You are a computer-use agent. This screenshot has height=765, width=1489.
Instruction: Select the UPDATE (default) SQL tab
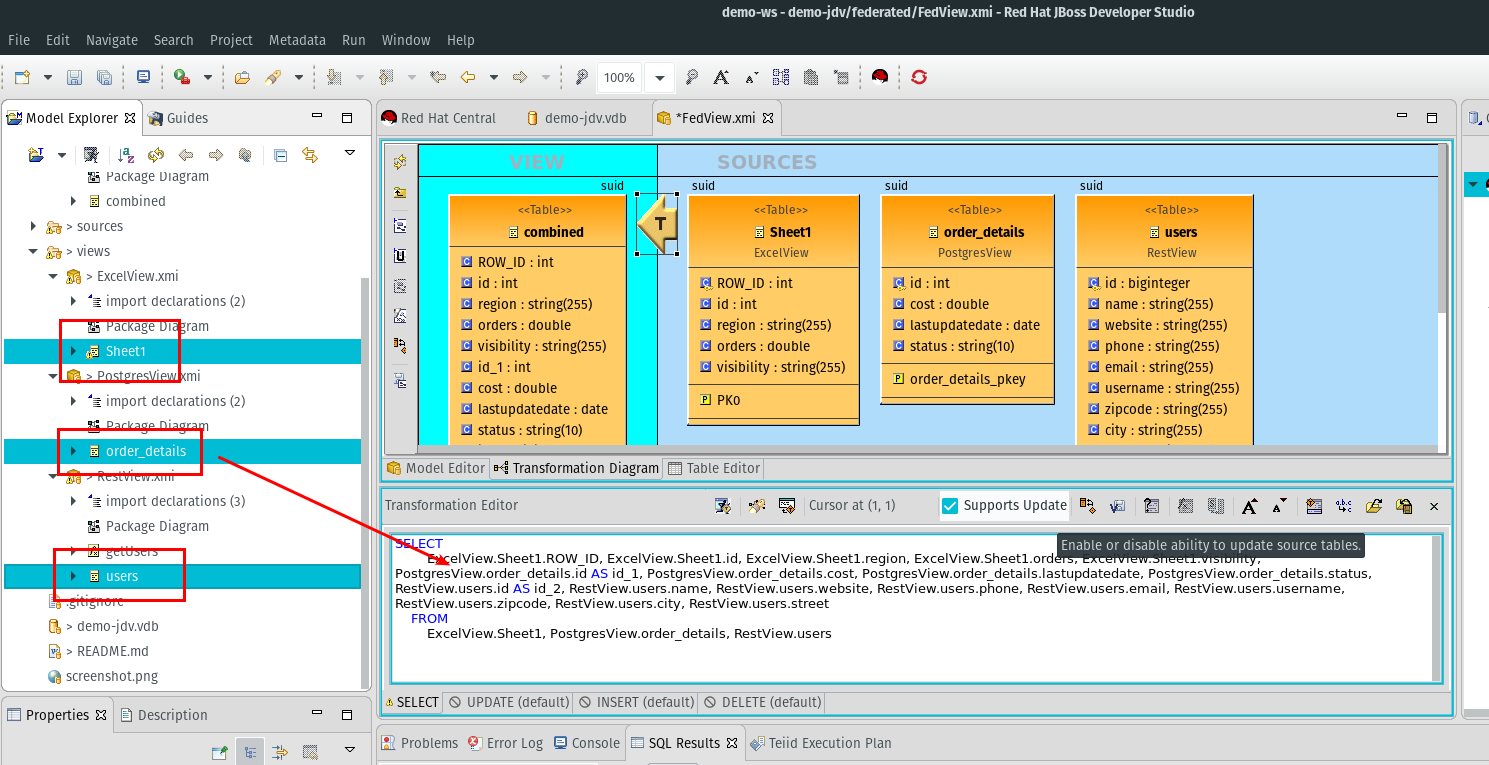[x=508, y=702]
